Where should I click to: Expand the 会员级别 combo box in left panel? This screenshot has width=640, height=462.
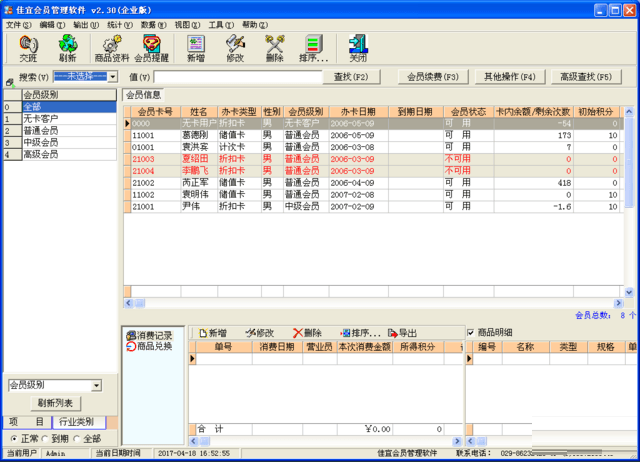pos(96,385)
